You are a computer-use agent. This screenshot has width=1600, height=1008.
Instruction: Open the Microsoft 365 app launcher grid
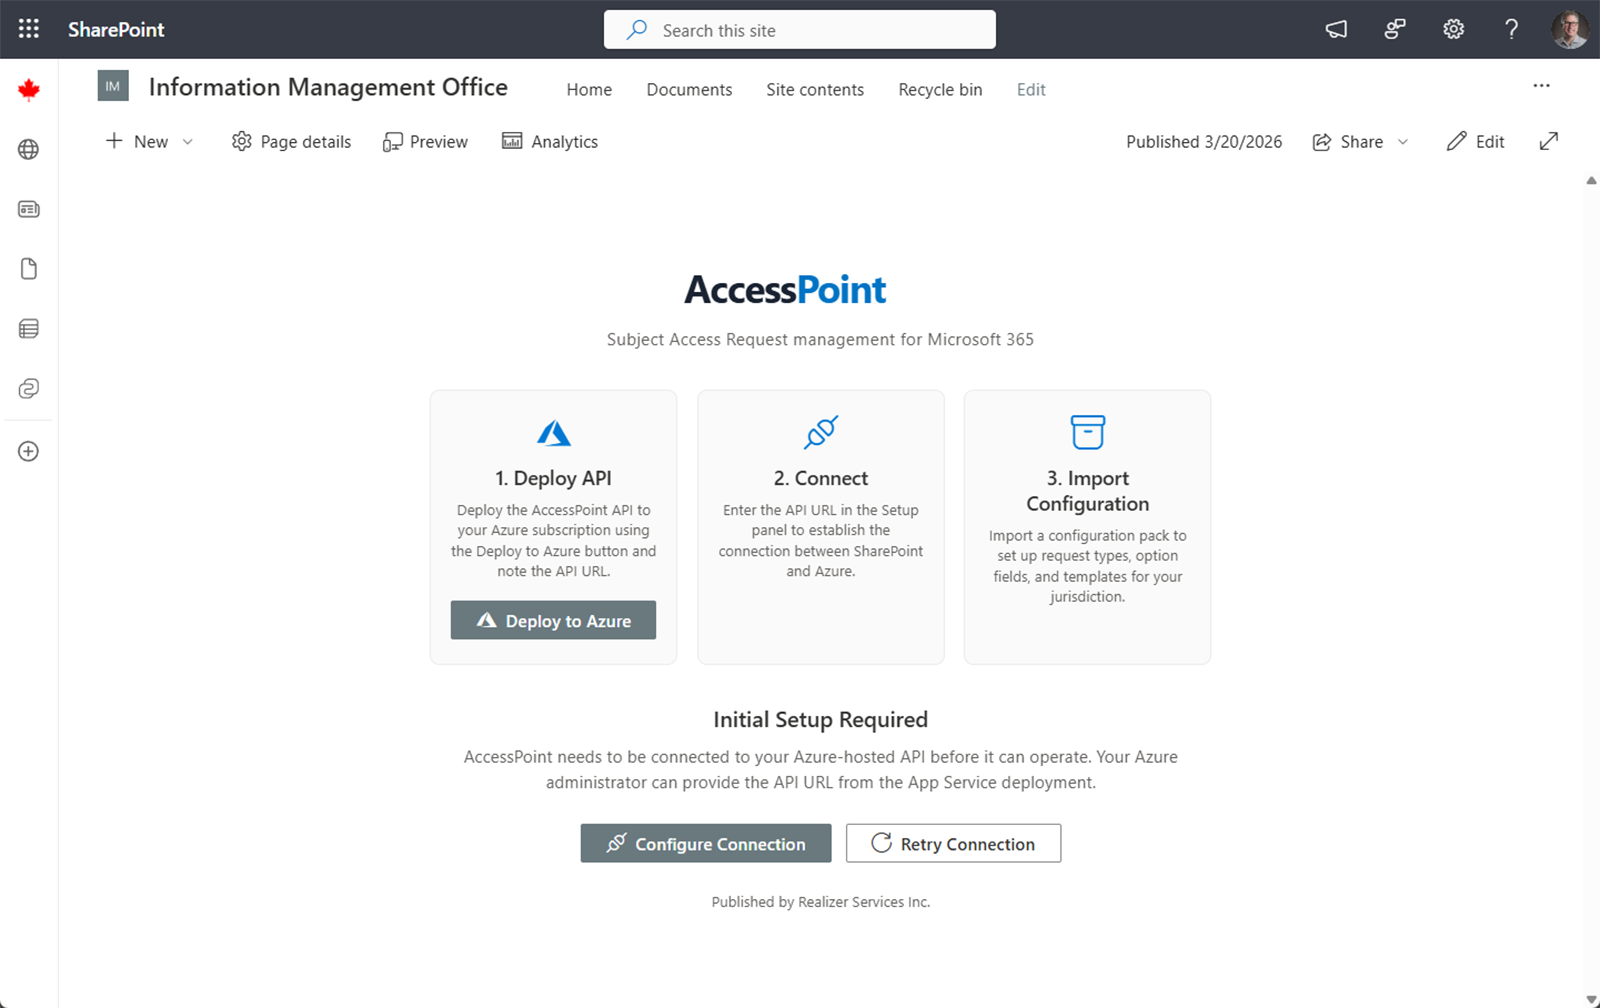(27, 28)
